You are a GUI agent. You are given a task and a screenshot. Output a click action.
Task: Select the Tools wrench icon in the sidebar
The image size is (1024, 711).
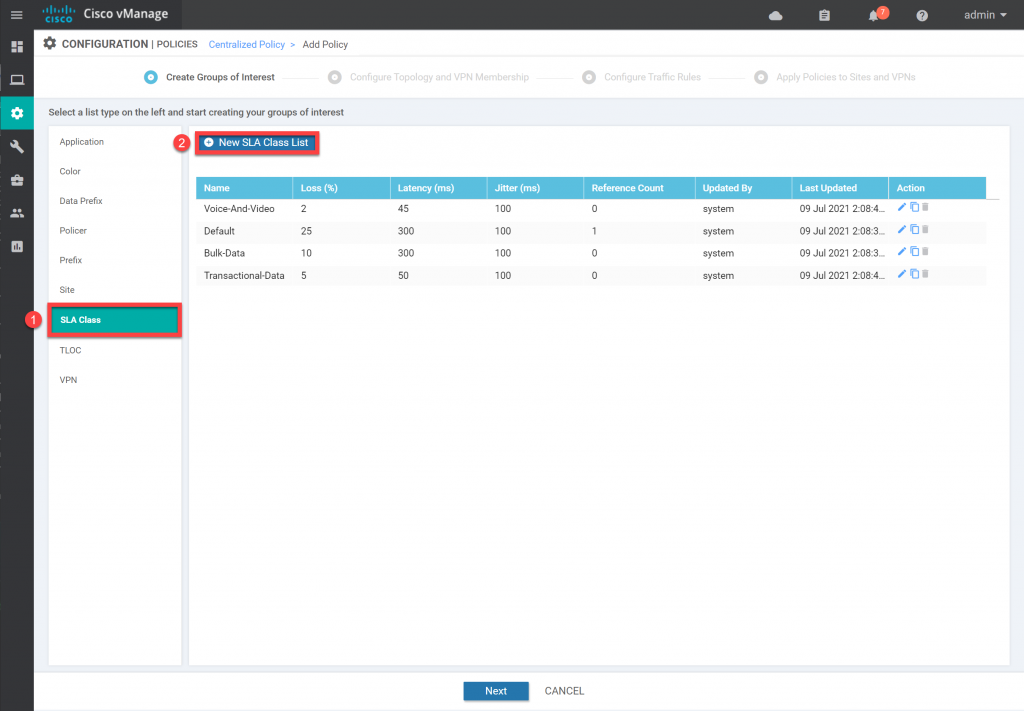point(16,146)
